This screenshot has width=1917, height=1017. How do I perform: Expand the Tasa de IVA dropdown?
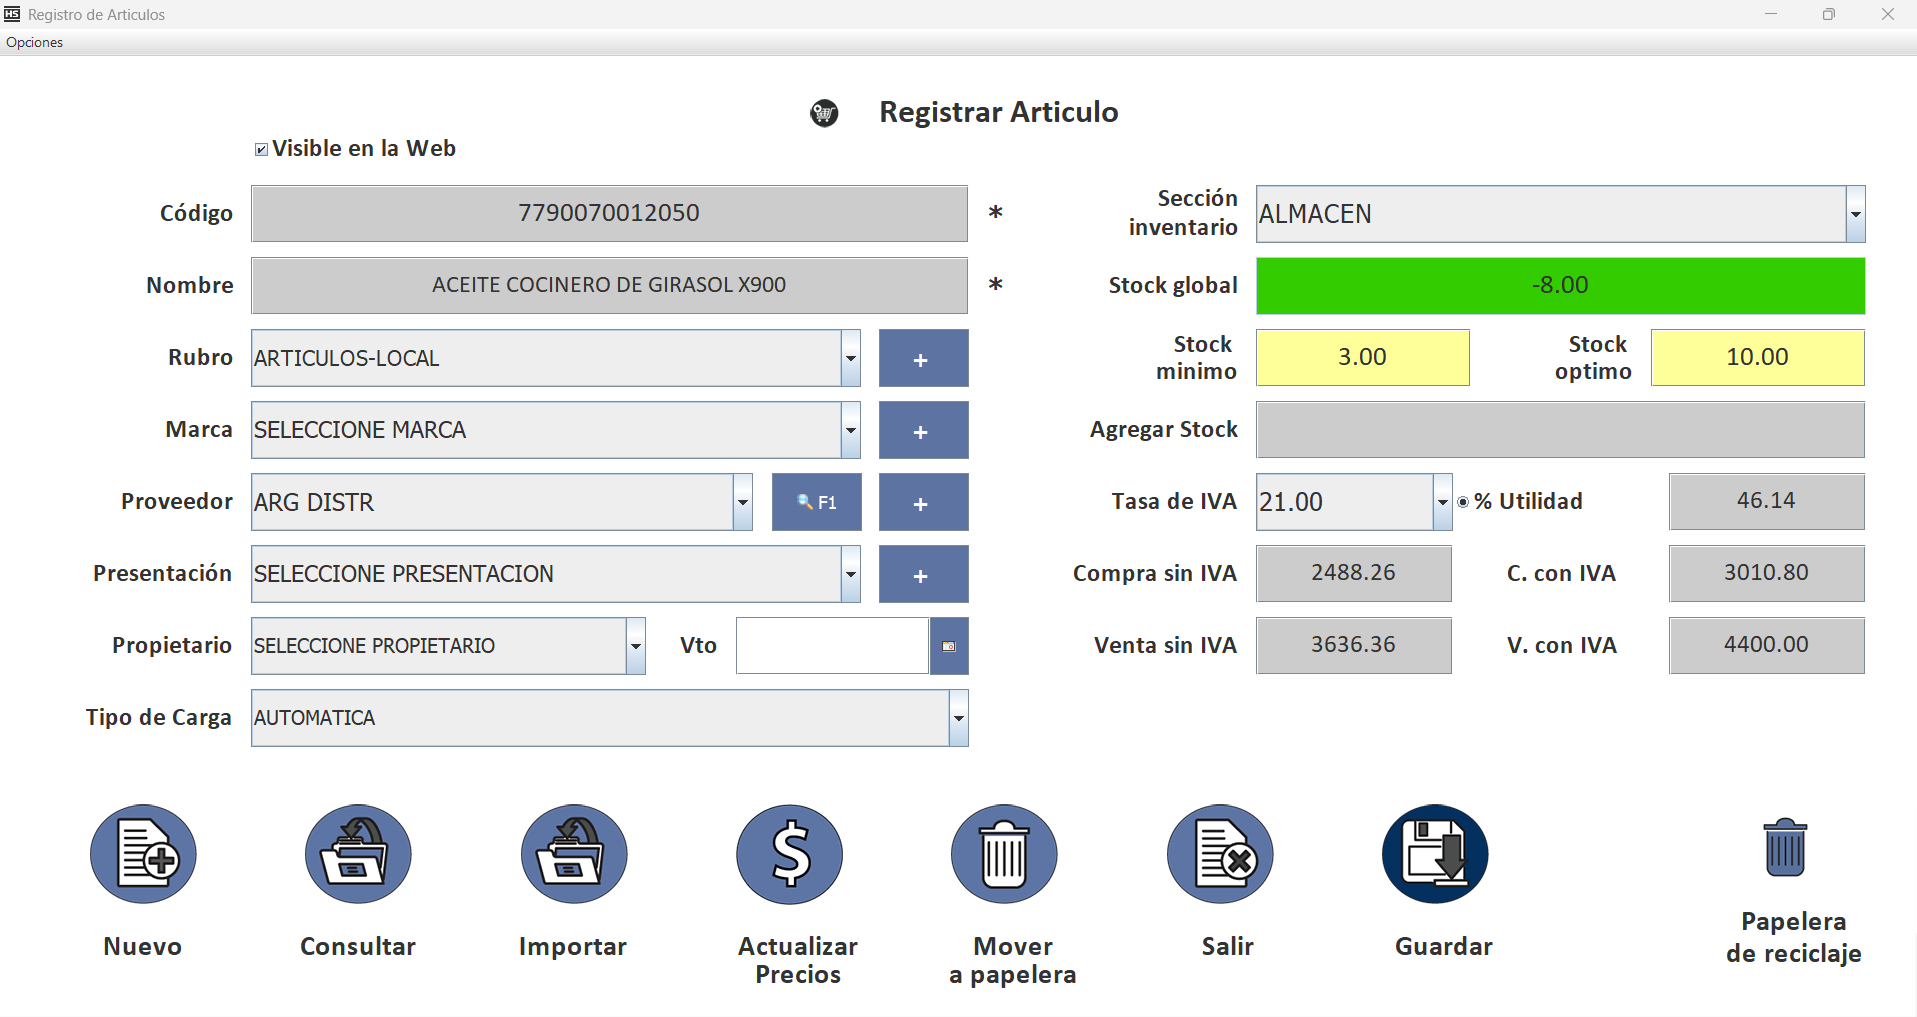click(1442, 502)
